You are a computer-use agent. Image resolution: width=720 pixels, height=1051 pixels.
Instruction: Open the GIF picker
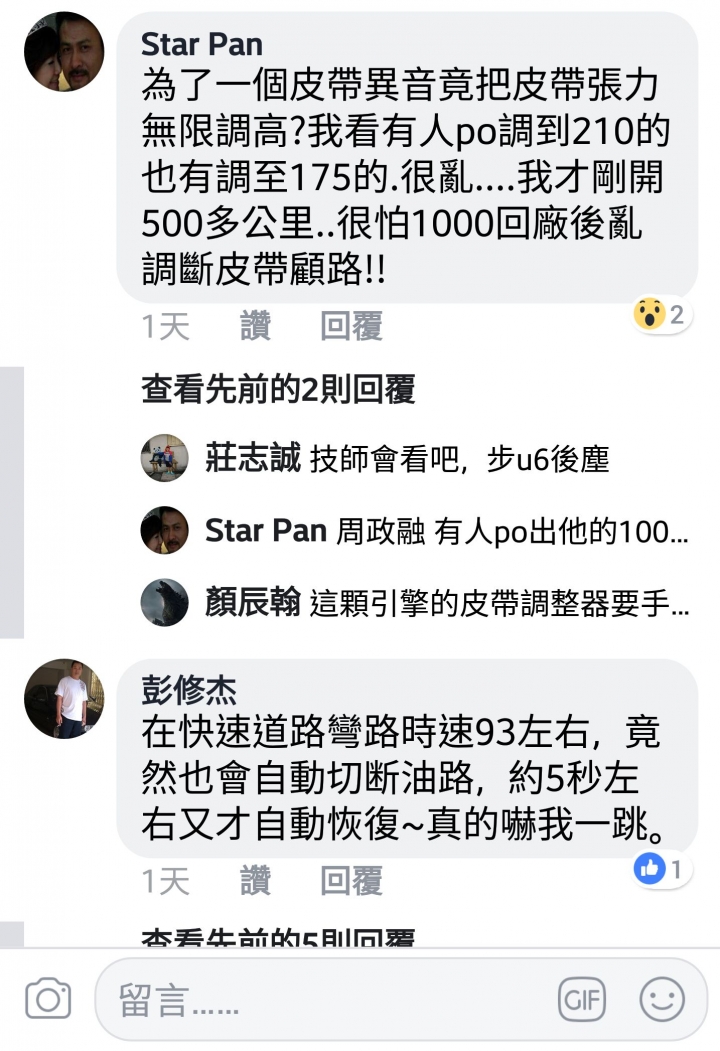[582, 999]
